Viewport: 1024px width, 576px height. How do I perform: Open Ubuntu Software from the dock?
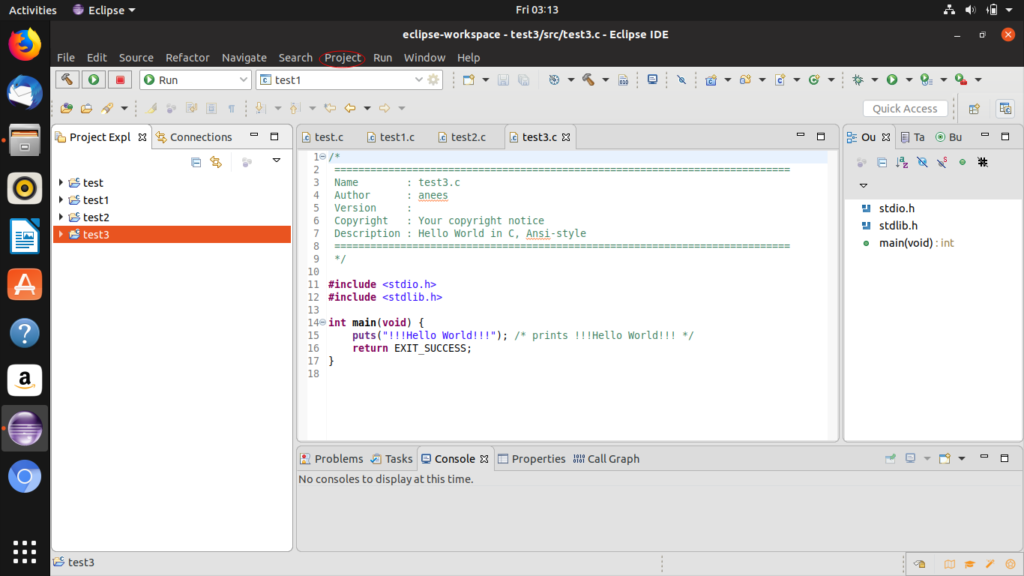[x=25, y=285]
